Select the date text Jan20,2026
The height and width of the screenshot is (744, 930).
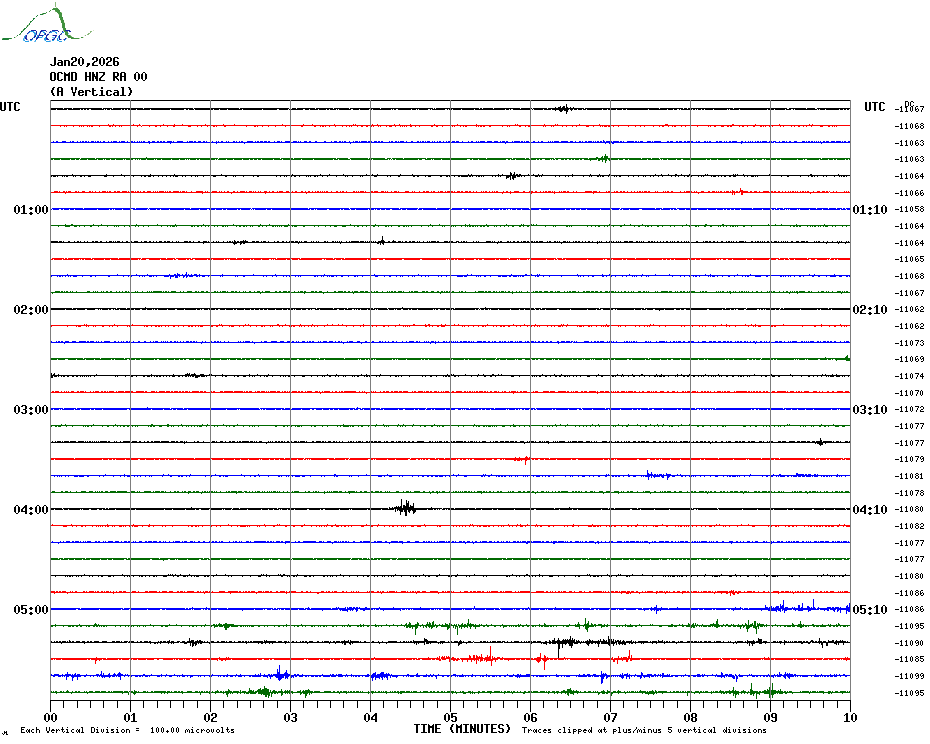coord(84,62)
